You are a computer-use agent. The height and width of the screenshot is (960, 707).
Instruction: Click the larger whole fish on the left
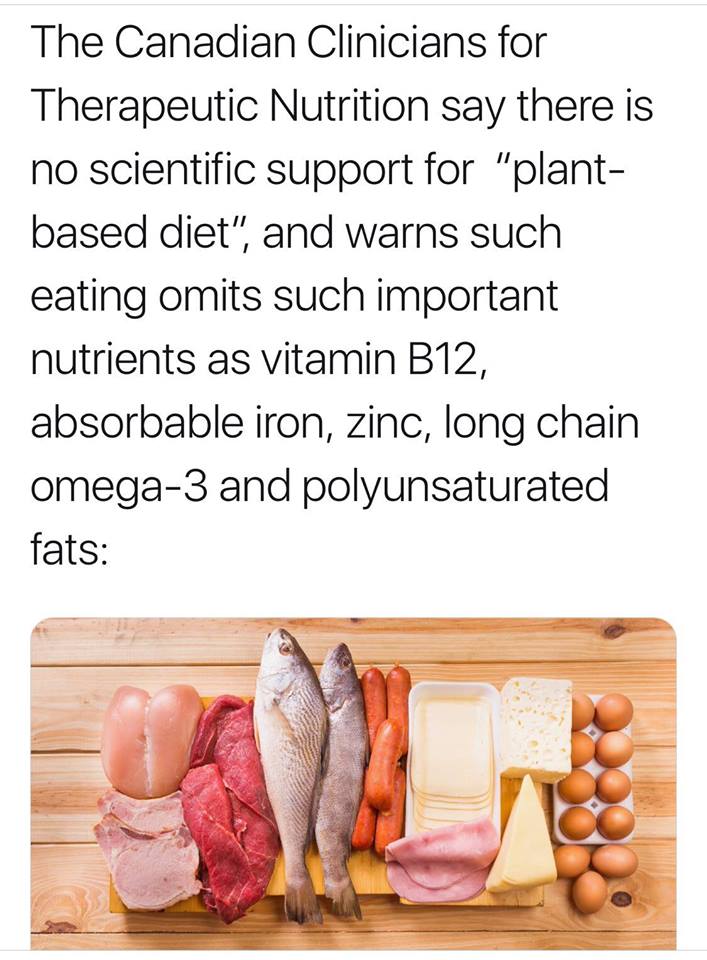pos(288,760)
